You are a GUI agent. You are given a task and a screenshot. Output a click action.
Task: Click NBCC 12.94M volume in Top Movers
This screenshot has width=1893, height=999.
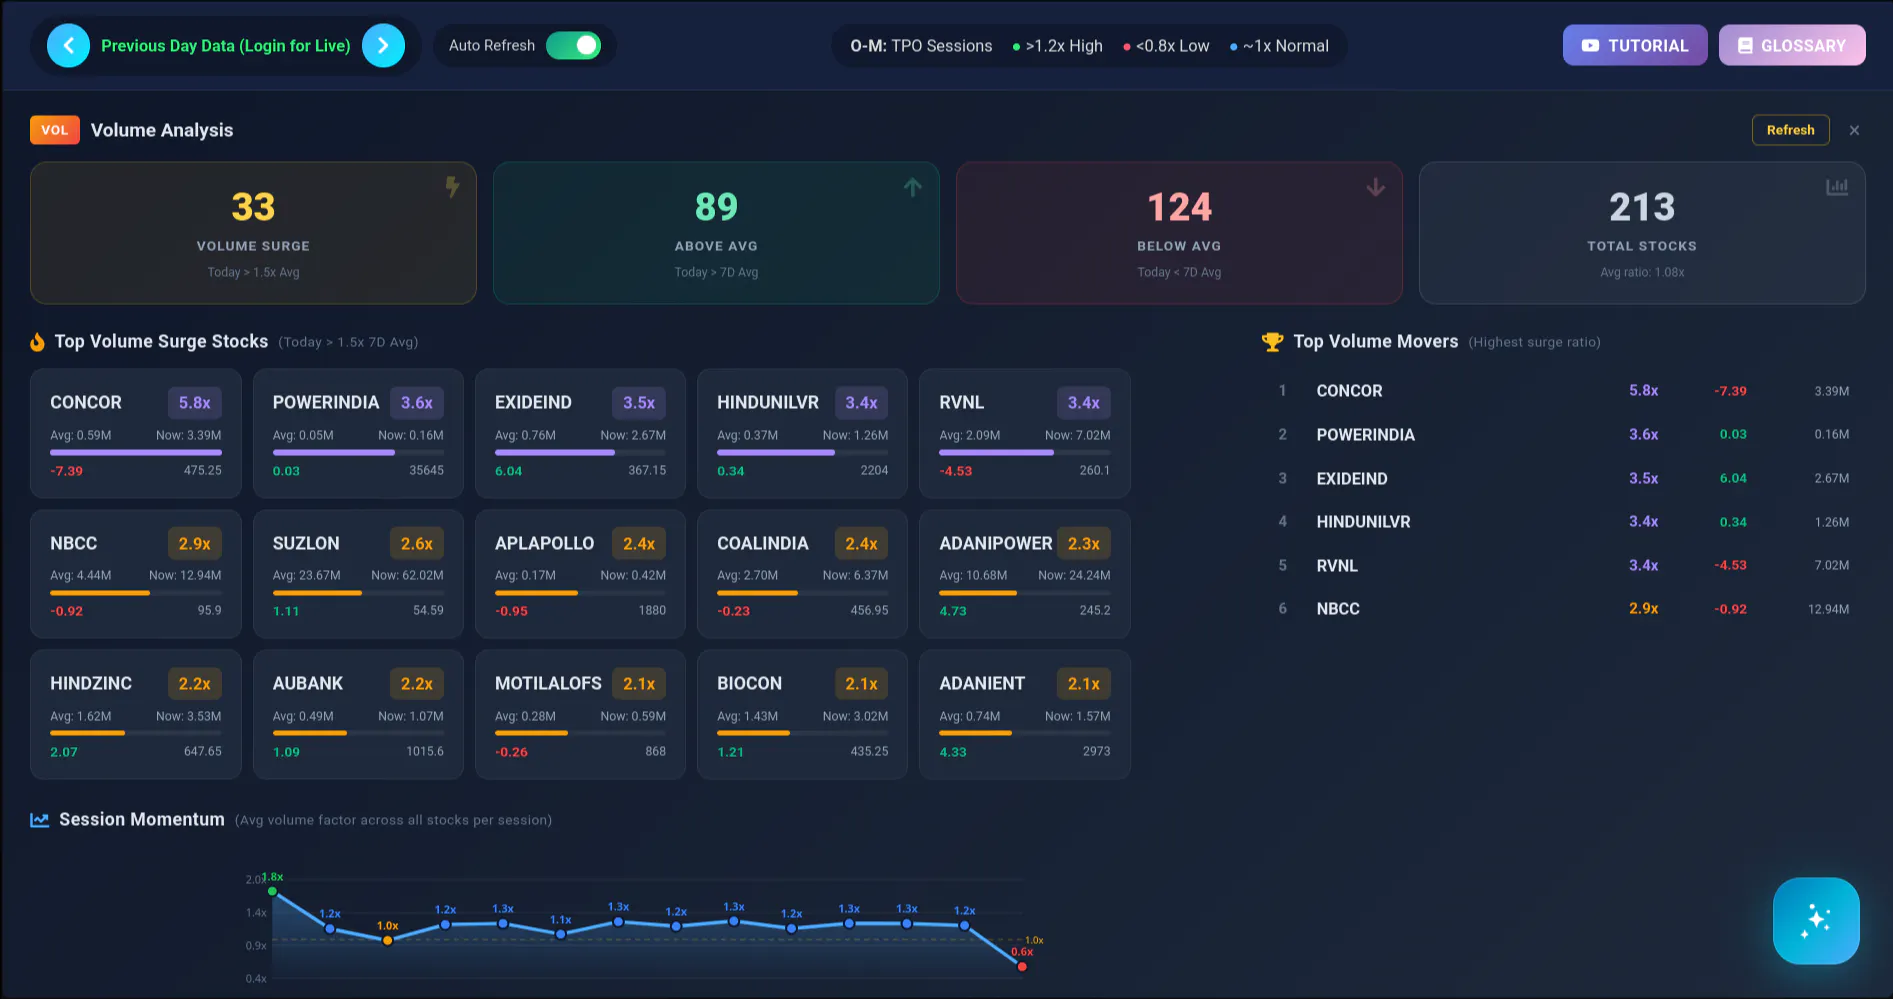click(1828, 609)
